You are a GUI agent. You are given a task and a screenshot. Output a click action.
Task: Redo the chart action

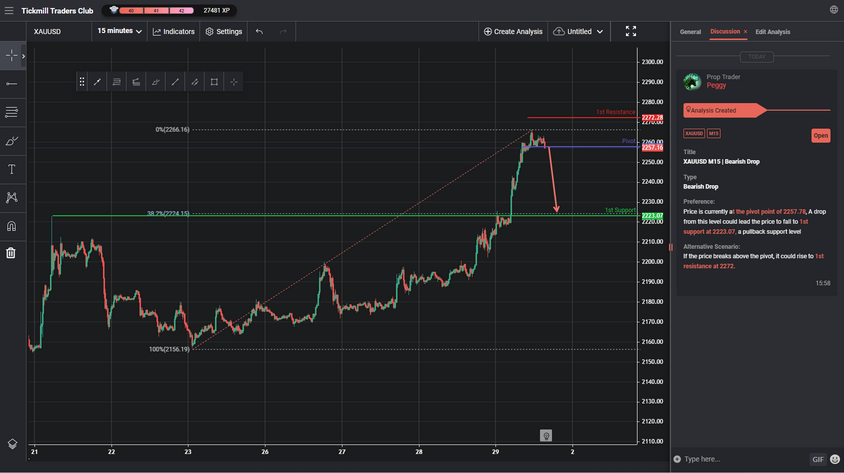point(283,32)
